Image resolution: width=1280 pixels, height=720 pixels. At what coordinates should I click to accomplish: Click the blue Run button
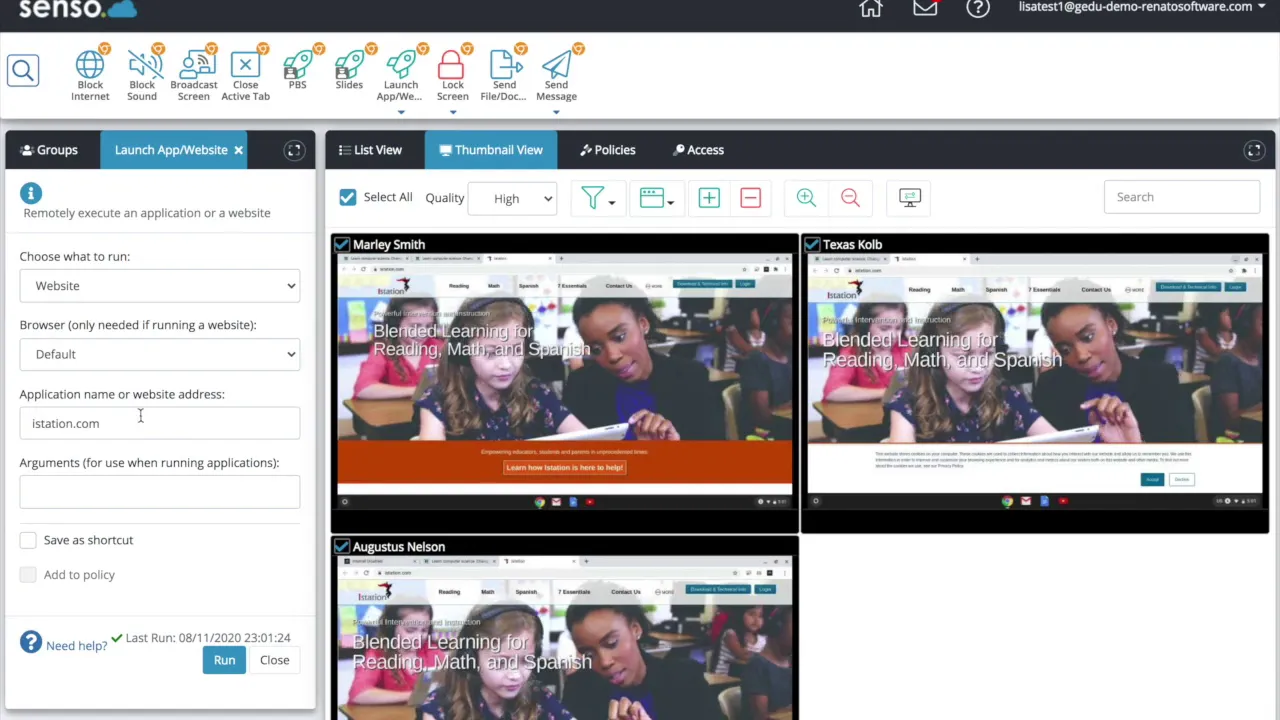[224, 660]
